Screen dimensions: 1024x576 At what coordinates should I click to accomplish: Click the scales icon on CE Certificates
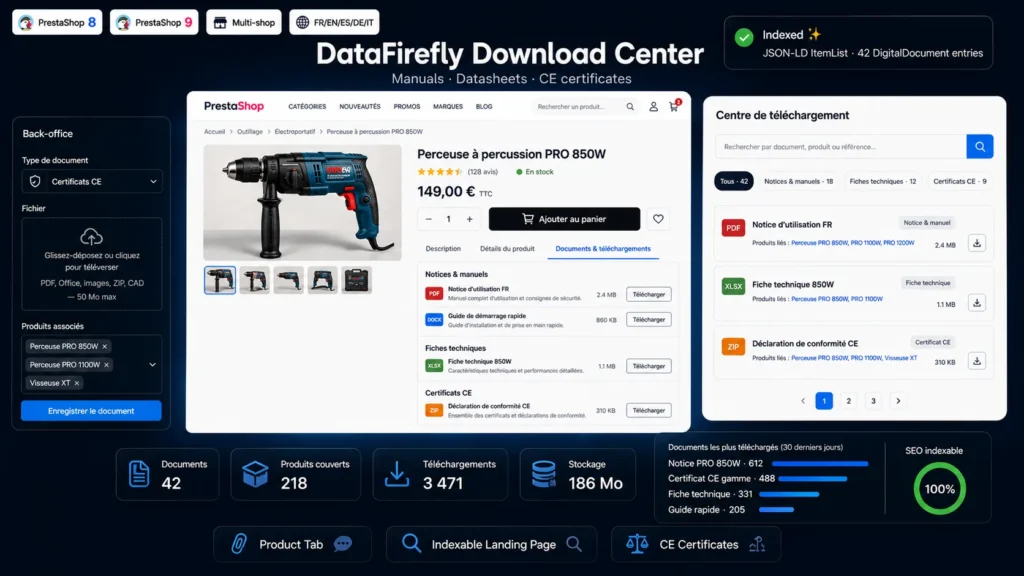[637, 543]
